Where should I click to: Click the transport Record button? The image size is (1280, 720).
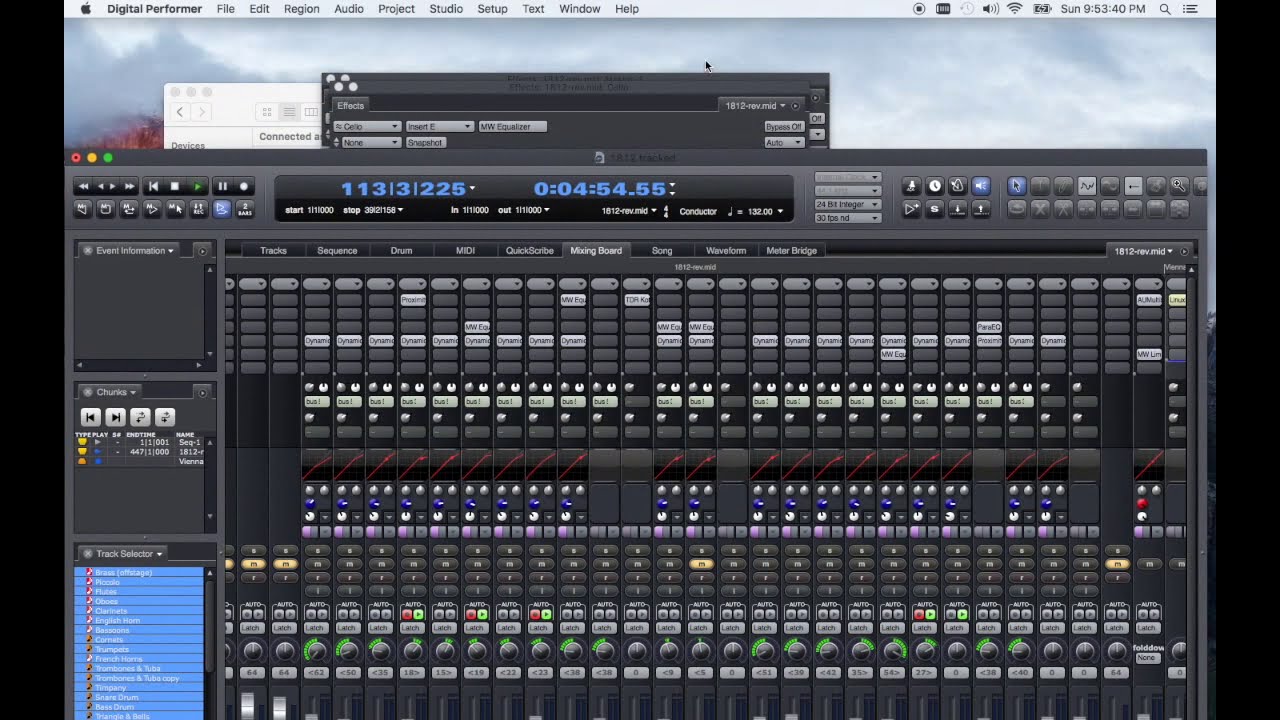pos(244,186)
